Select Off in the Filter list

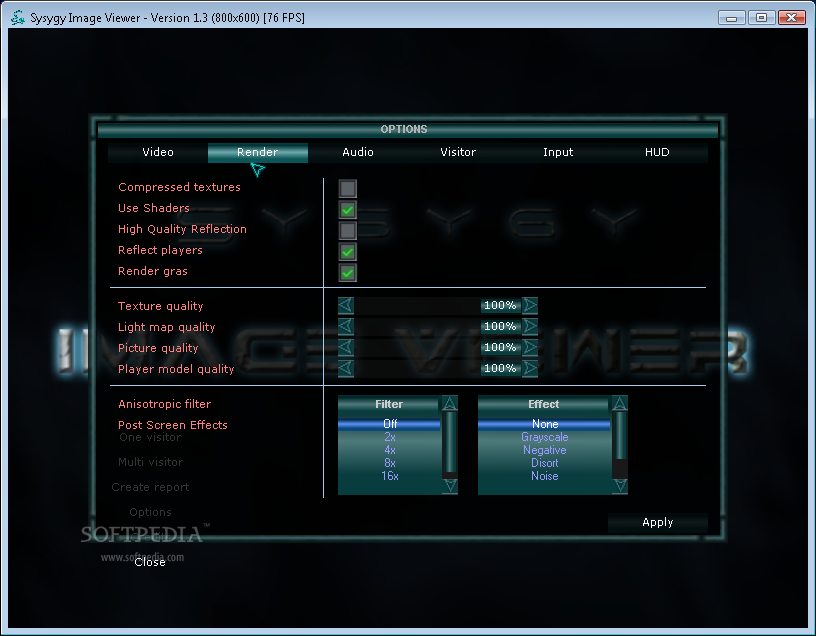[x=390, y=424]
